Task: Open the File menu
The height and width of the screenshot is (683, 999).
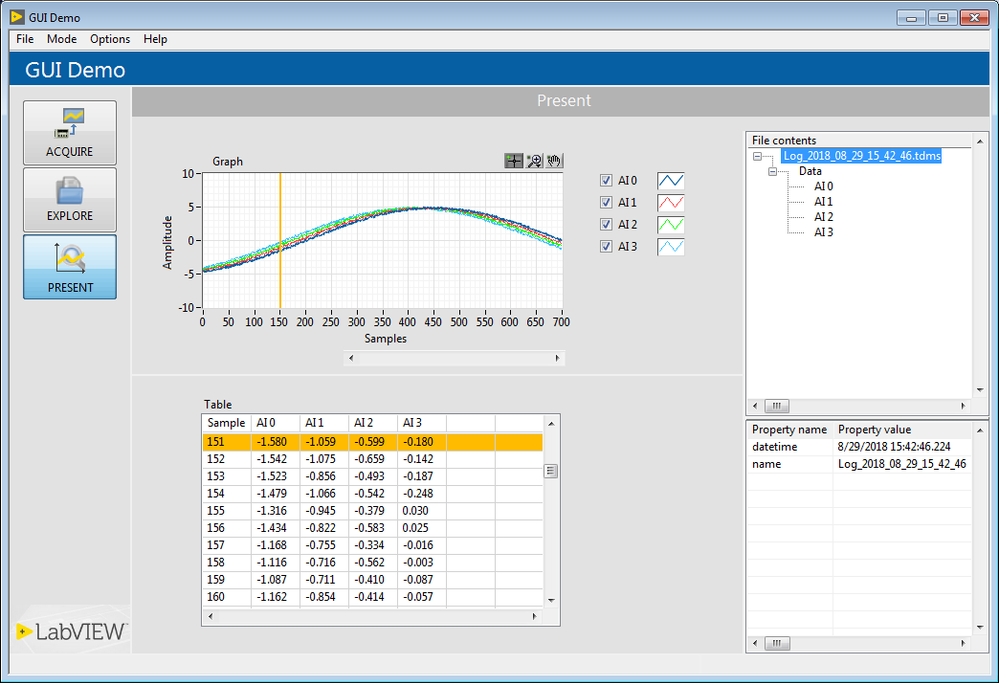Action: tap(25, 39)
